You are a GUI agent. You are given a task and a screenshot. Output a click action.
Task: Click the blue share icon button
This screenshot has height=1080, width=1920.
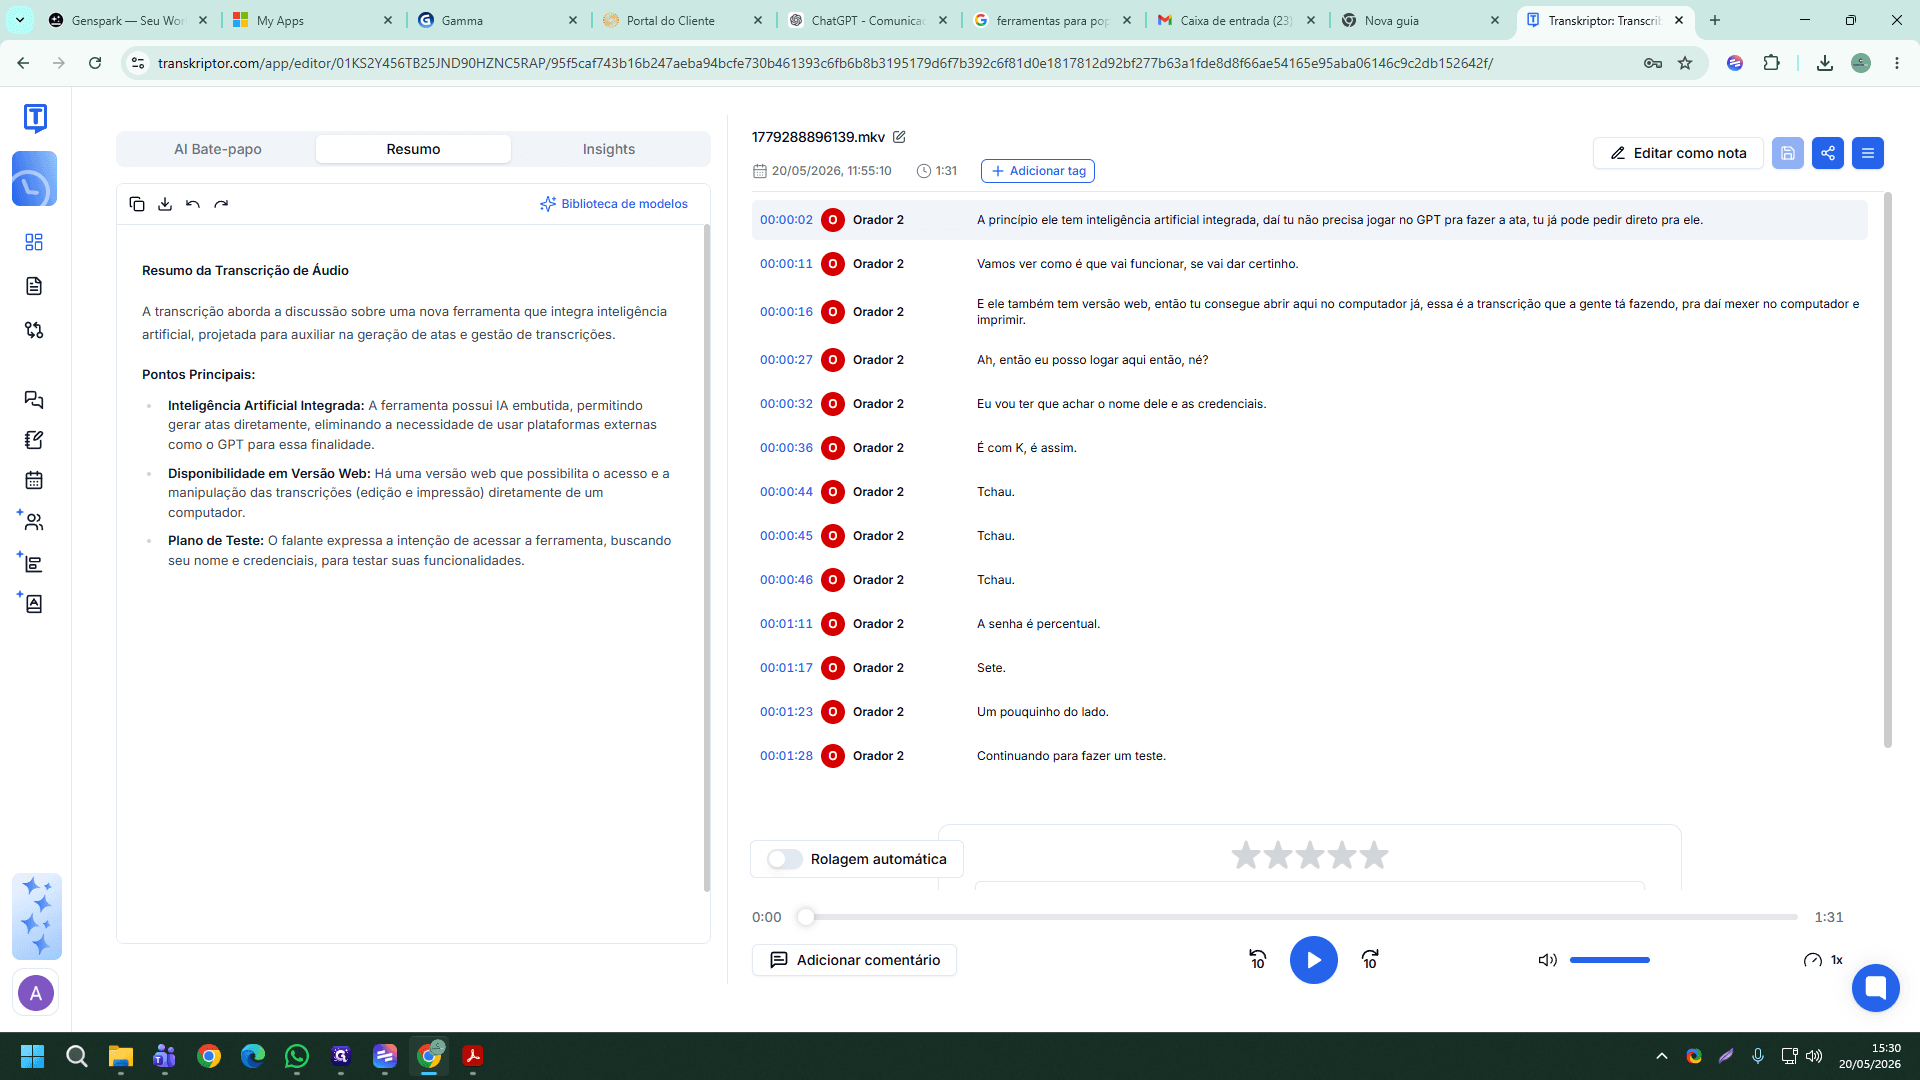[1828, 153]
